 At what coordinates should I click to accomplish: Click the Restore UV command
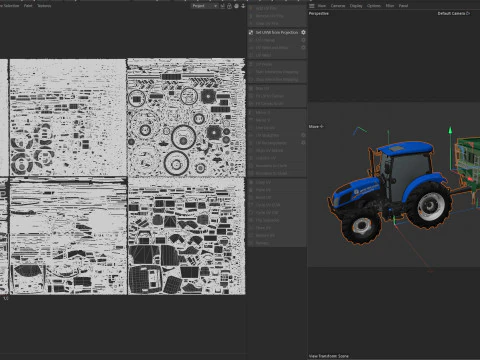pyautogui.click(x=265, y=236)
